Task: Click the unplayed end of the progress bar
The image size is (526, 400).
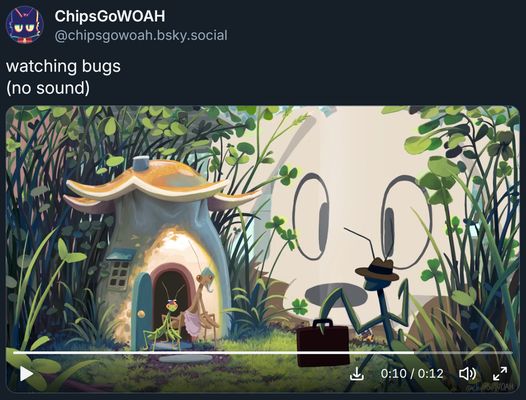Action: coord(463,353)
